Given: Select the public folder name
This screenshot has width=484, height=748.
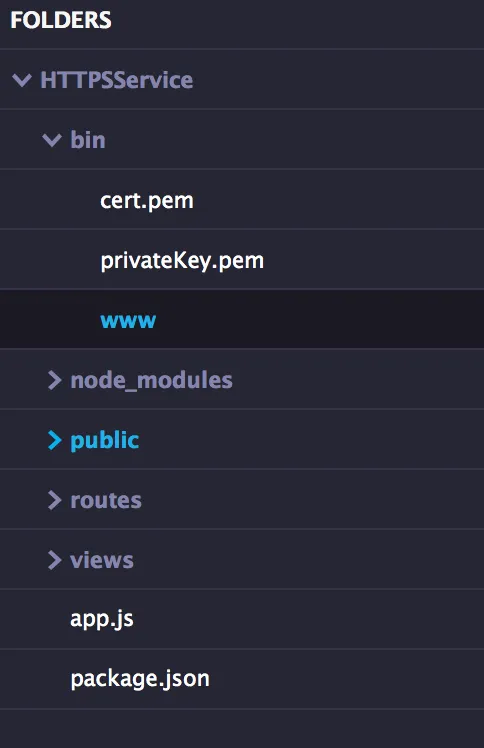Looking at the screenshot, I should coord(104,441).
